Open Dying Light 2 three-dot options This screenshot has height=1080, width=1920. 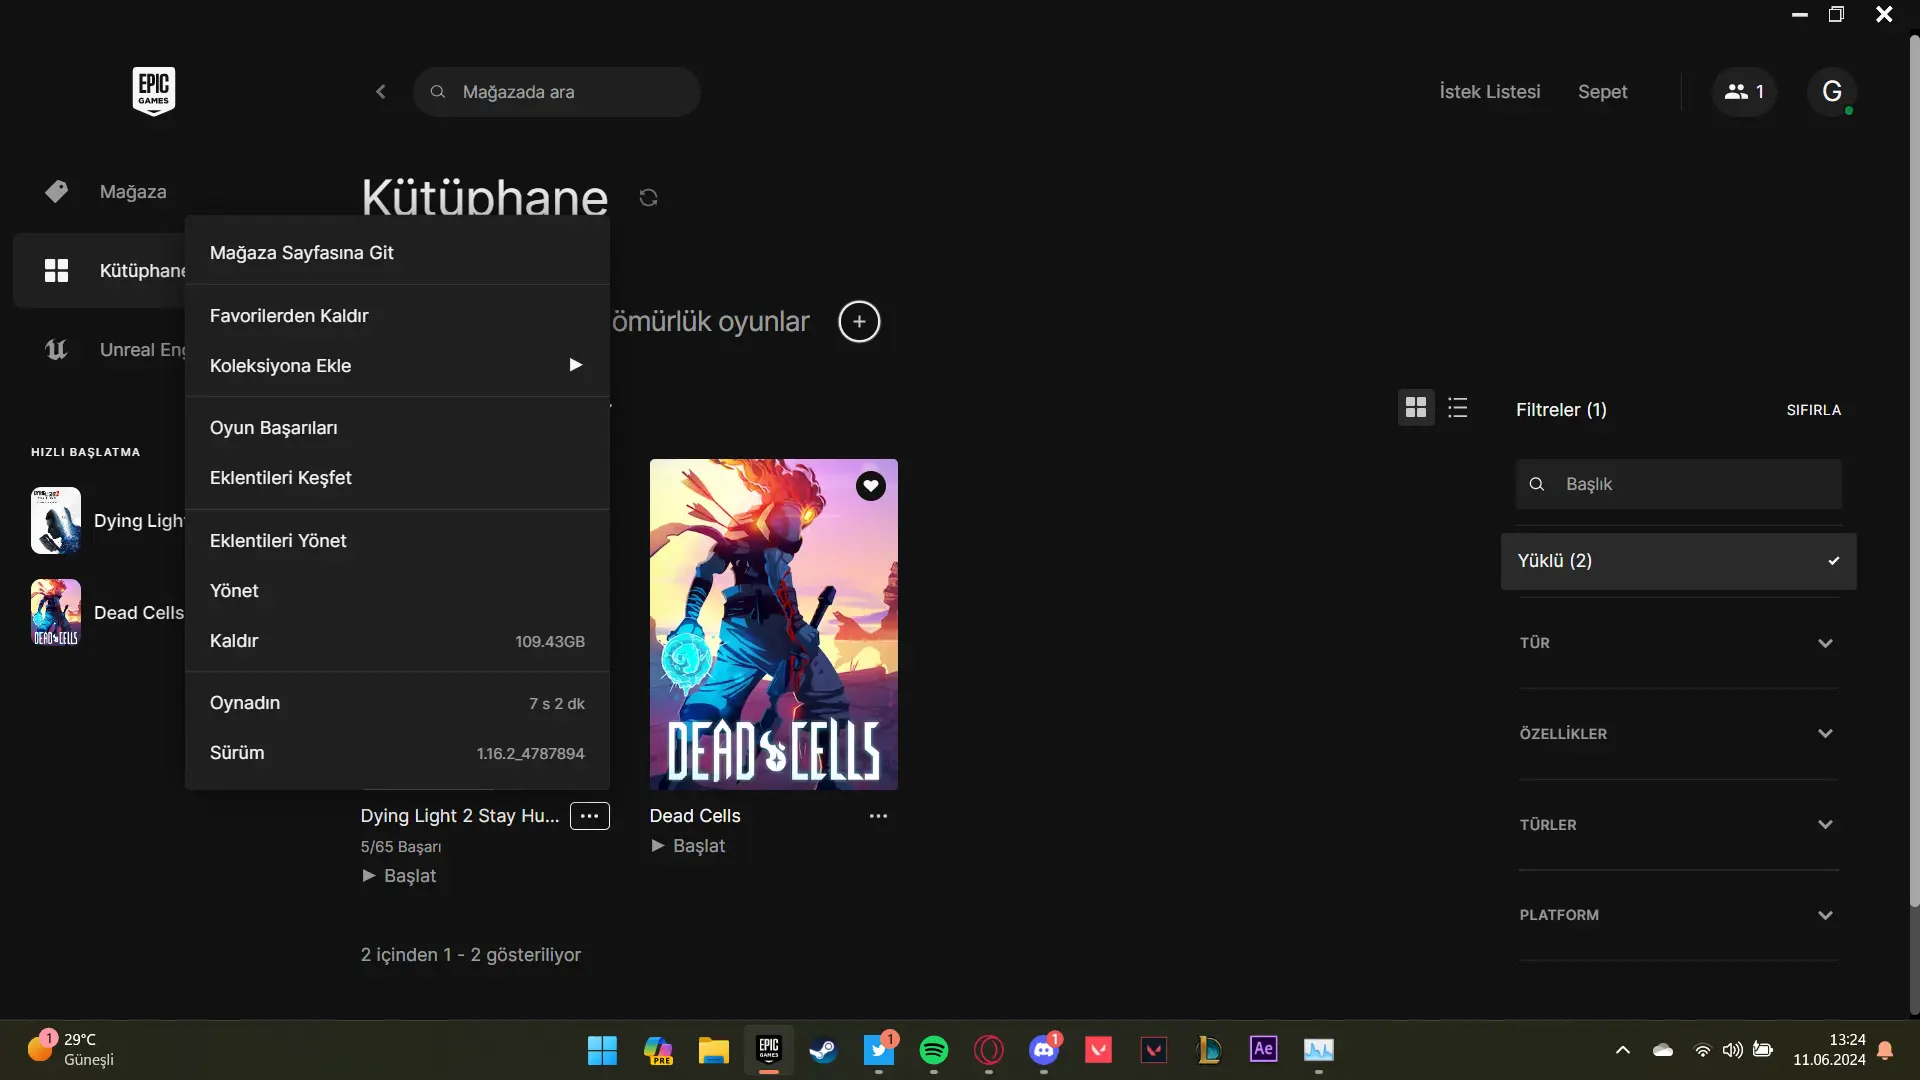(x=590, y=816)
